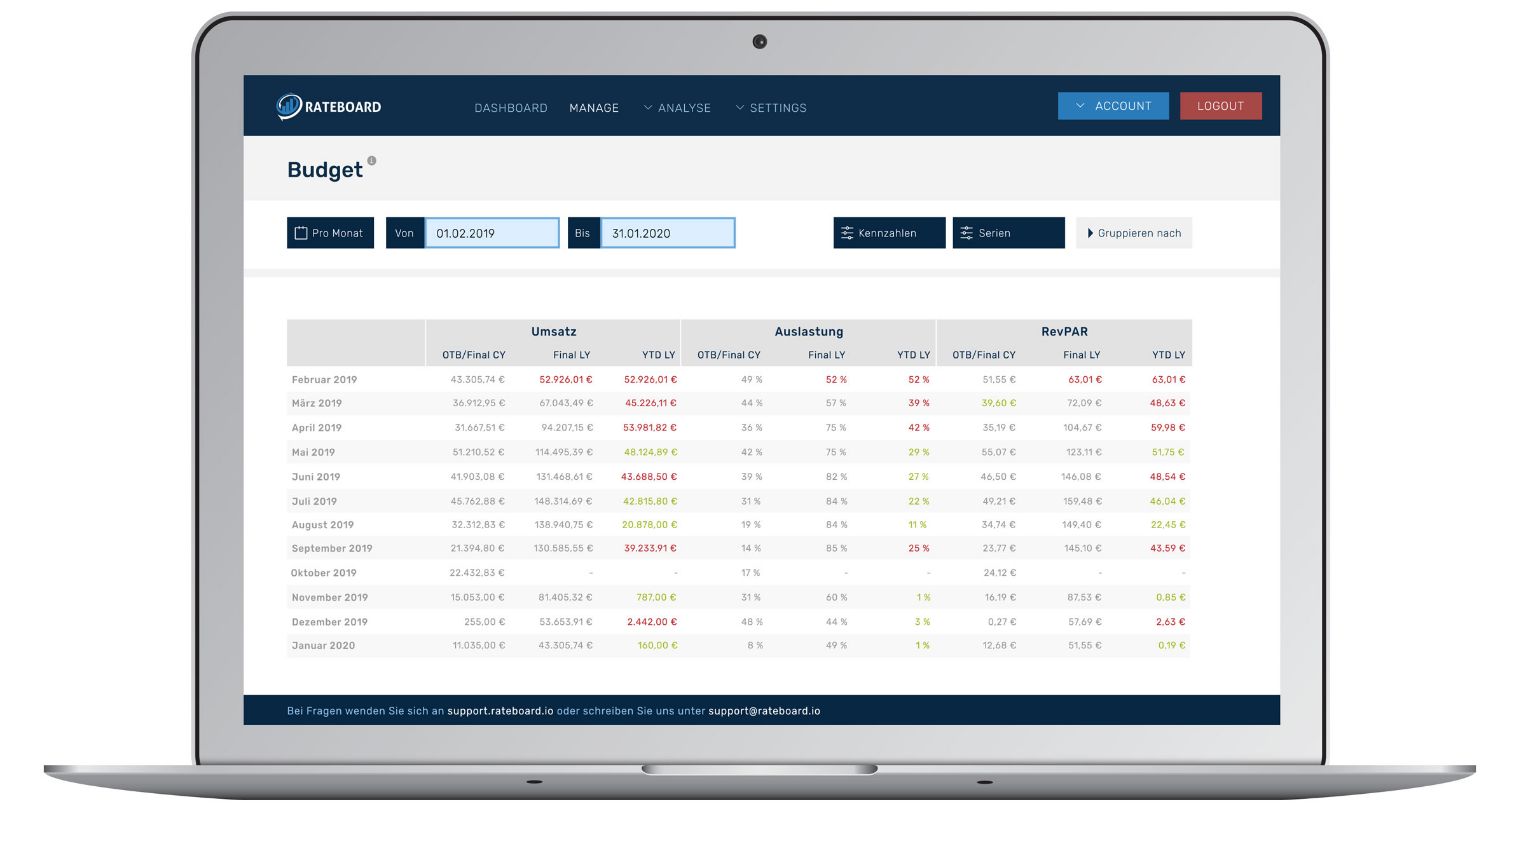Click the sliders icon in Serien
This screenshot has height=858, width=1526.
coord(967,233)
